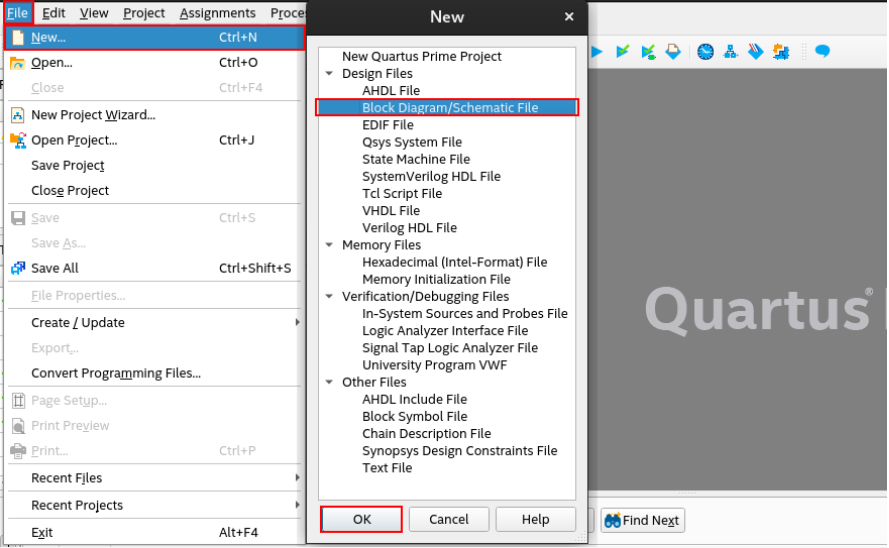889x548 pixels.
Task: Select AHDL File in the list
Action: (x=391, y=91)
